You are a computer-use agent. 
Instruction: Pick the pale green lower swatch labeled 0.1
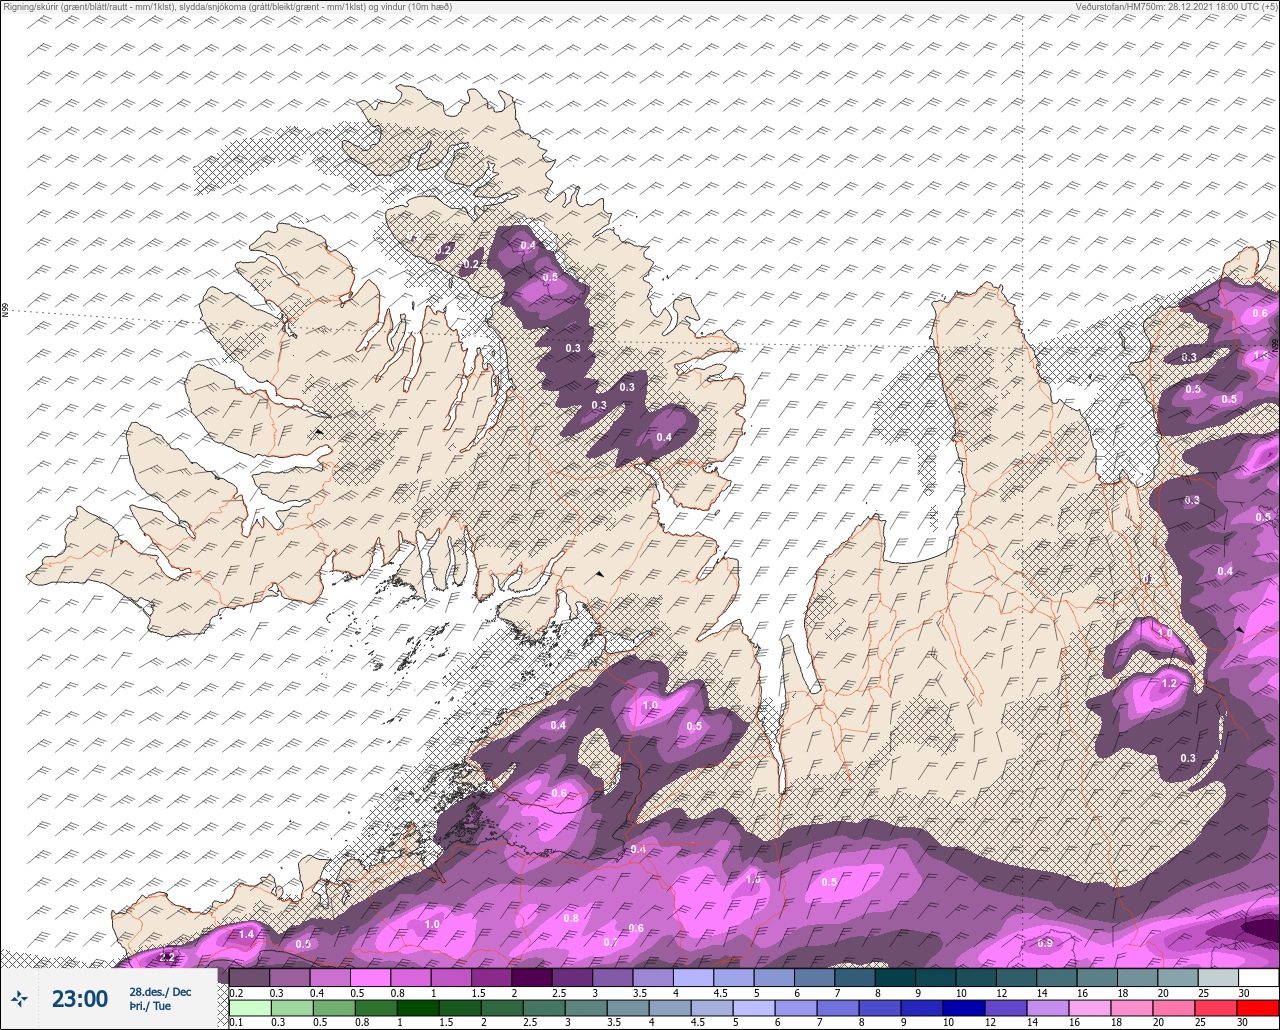(x=250, y=1008)
